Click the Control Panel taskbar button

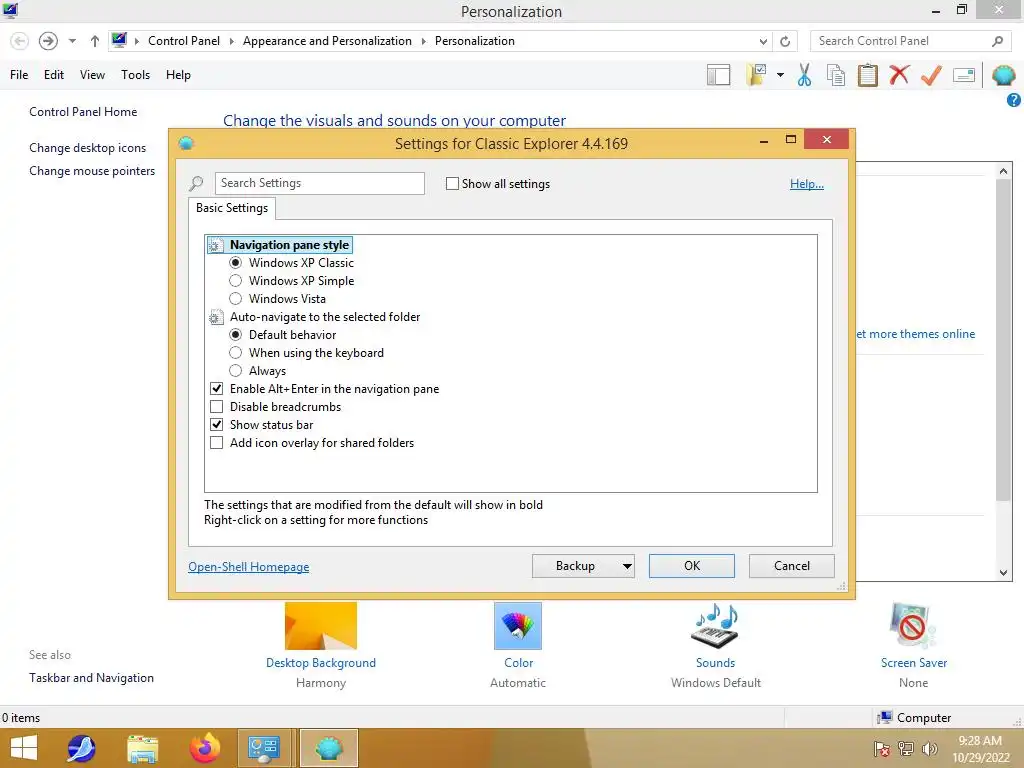pos(264,748)
